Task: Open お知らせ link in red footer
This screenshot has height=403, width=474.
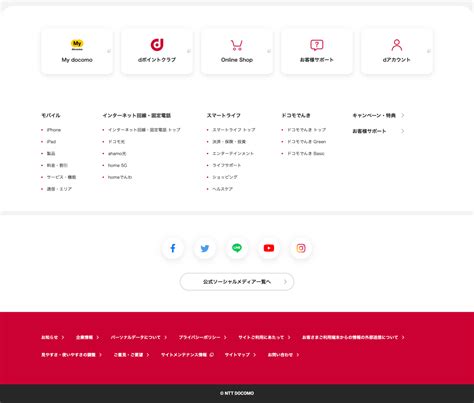Action: pyautogui.click(x=49, y=337)
